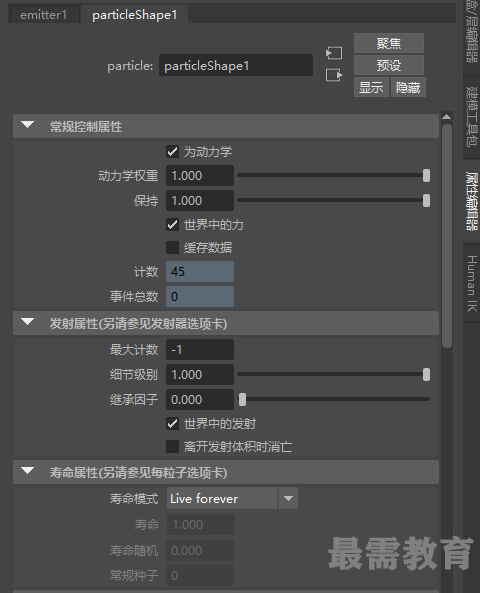The height and width of the screenshot is (593, 480).
Task: Toggle the 为动力学 checkbox
Action: click(x=172, y=152)
